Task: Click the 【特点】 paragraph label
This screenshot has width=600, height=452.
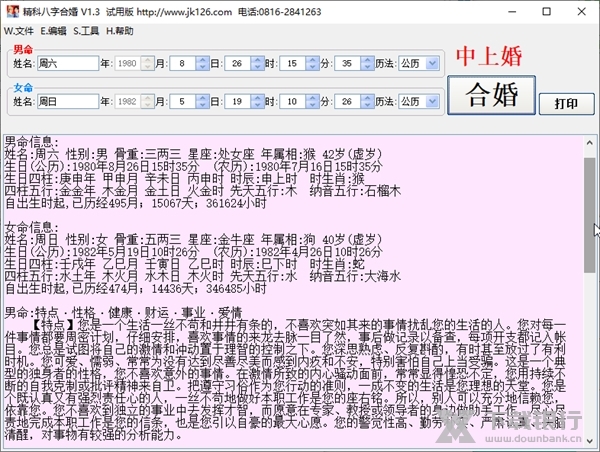Action: pyautogui.click(x=52, y=325)
